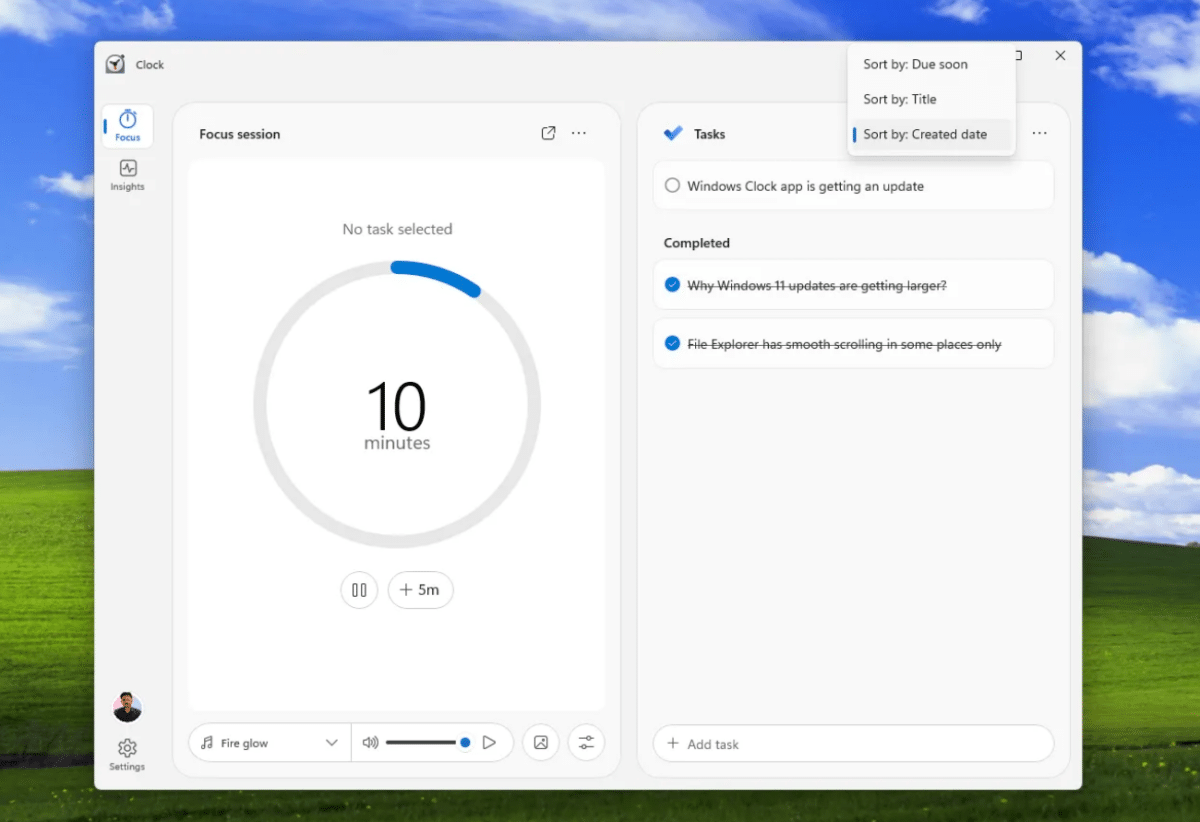Click the user profile avatar
Screen dimensions: 1200x822
point(127,707)
